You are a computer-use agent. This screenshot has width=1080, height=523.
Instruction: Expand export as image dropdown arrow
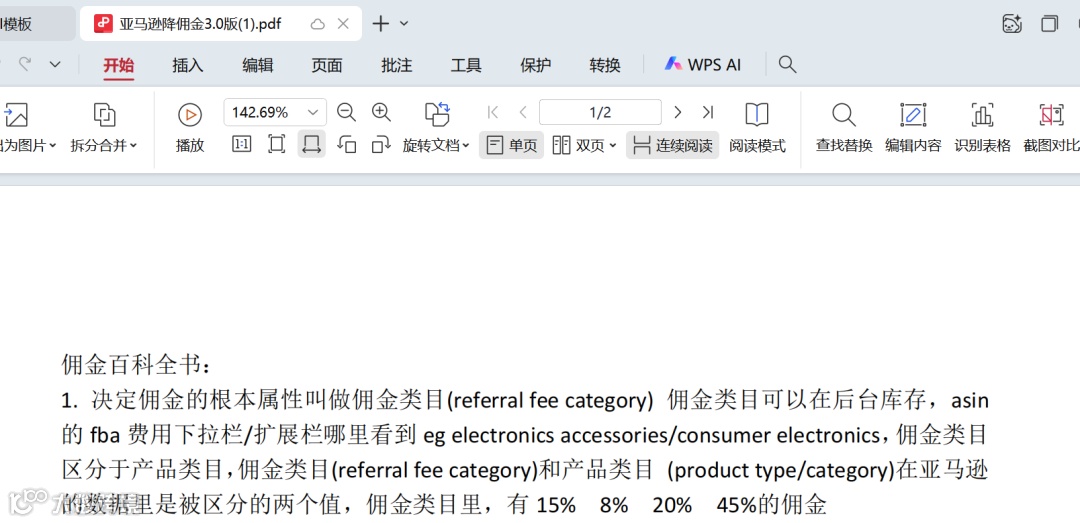coord(53,145)
